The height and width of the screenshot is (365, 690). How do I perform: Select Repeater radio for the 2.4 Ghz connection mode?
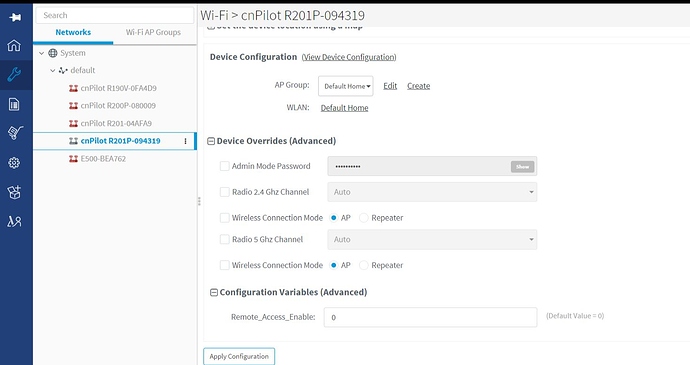pyautogui.click(x=363, y=218)
